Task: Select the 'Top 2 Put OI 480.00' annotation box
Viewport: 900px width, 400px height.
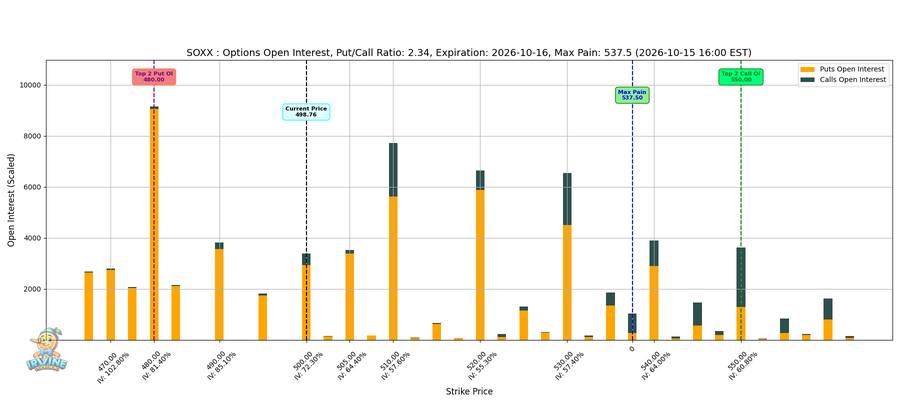Action: [154, 76]
